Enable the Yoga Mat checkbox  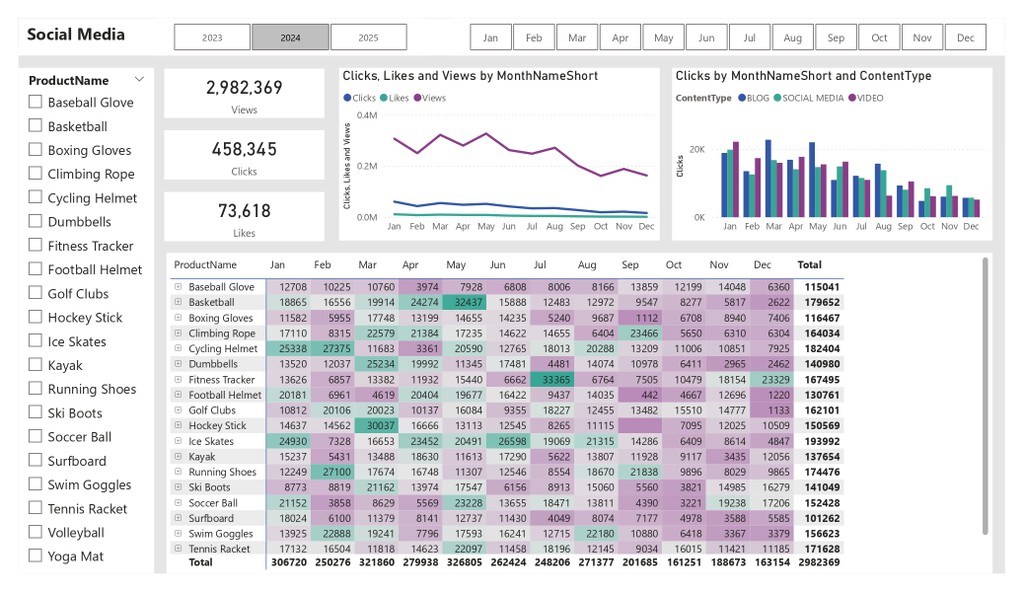point(35,555)
